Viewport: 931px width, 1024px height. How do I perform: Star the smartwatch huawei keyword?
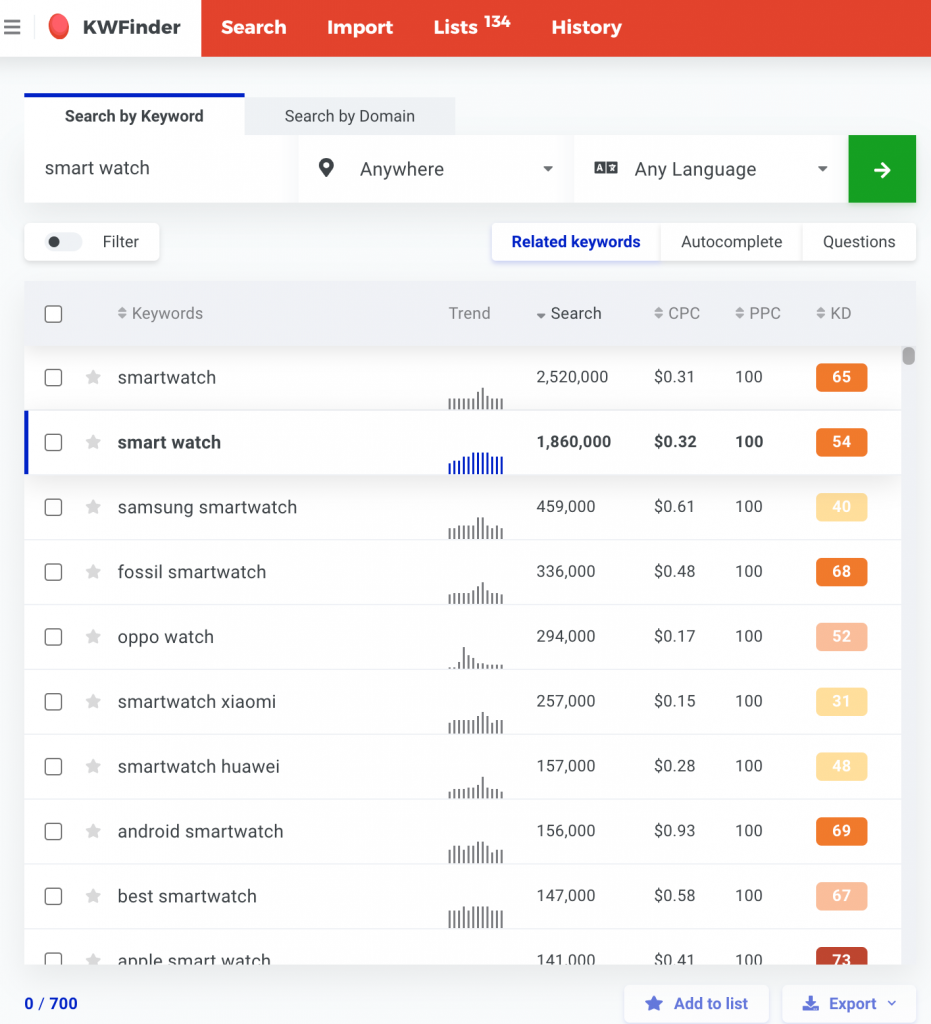(93, 766)
